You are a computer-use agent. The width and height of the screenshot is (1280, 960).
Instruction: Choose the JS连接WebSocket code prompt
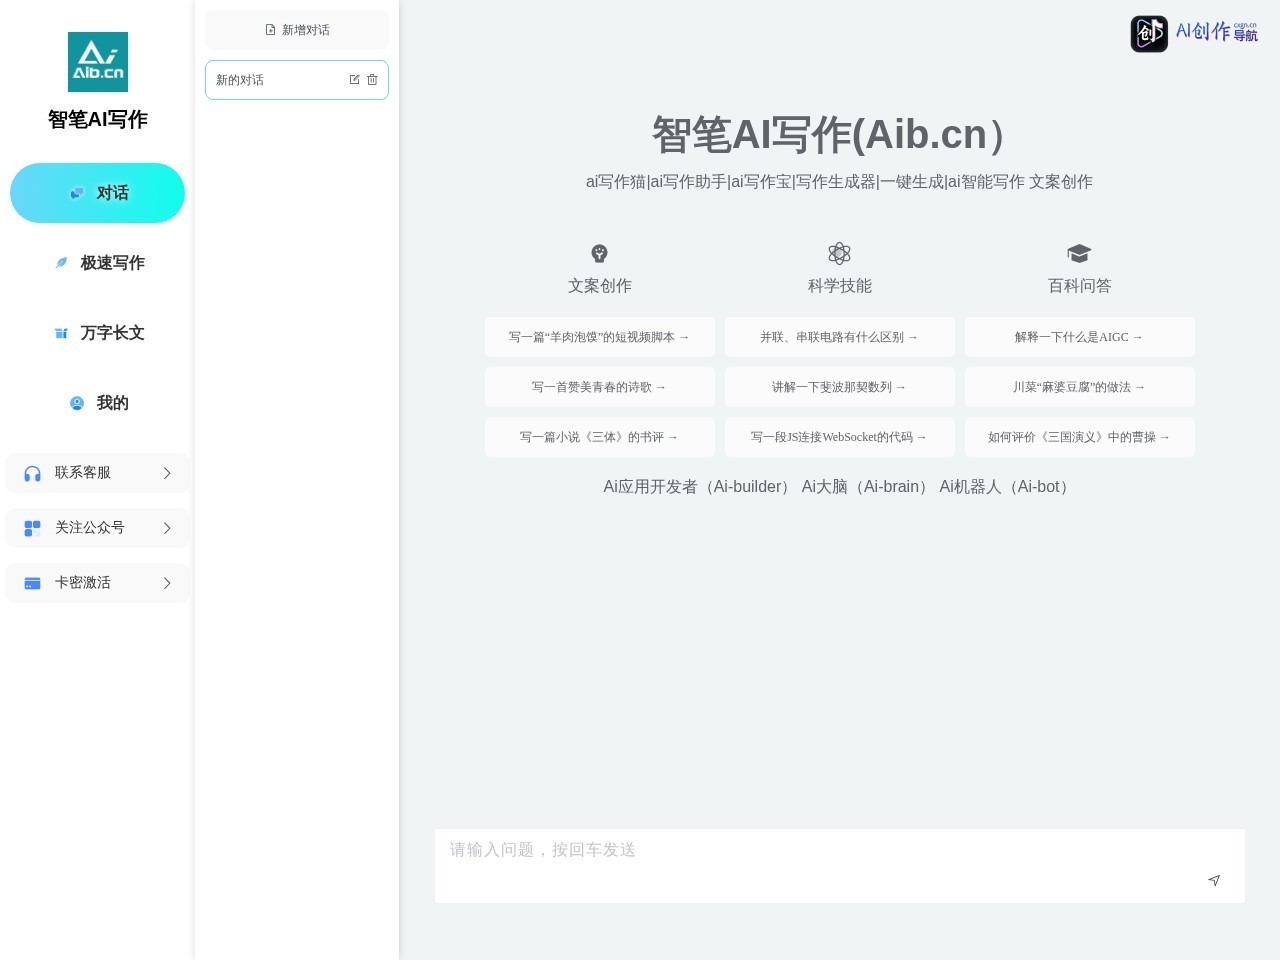coord(840,437)
